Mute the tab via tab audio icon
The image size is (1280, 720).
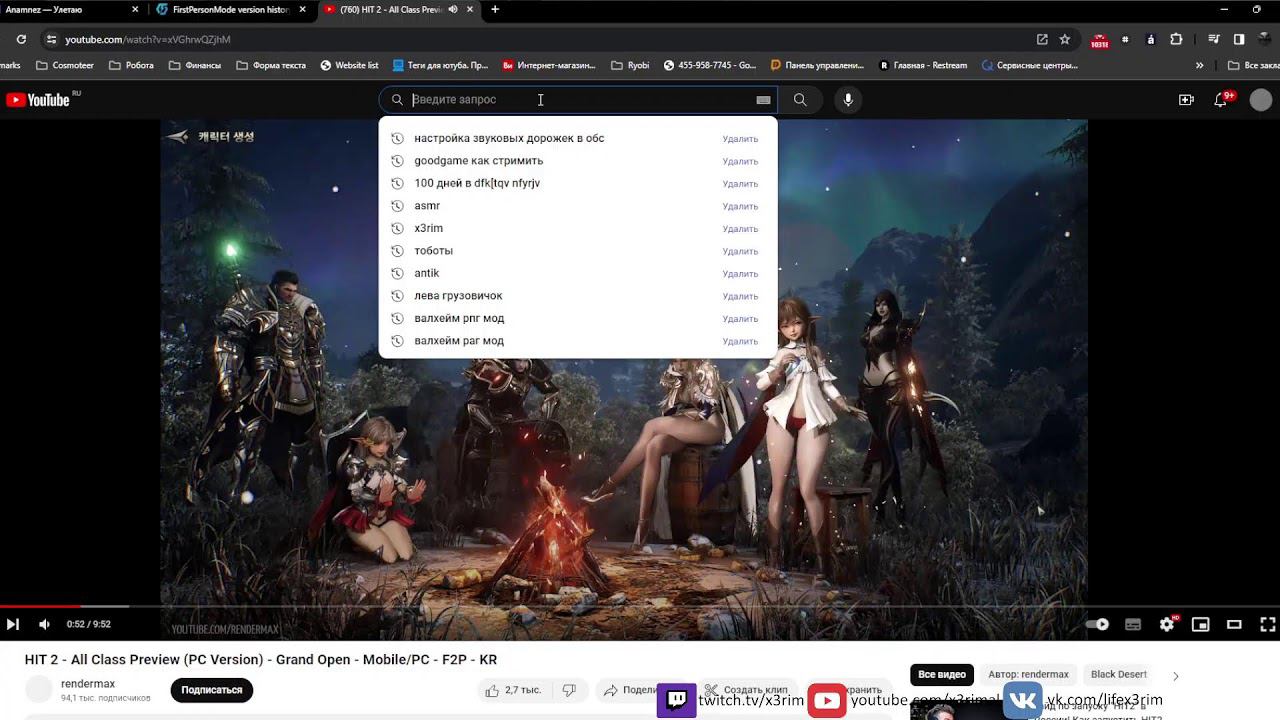pyautogui.click(x=453, y=10)
